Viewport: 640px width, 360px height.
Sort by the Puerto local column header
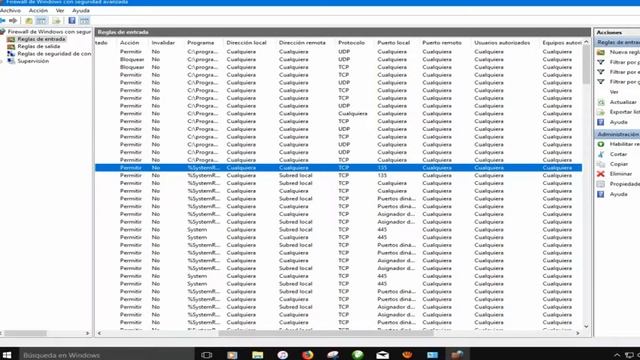[x=393, y=42]
